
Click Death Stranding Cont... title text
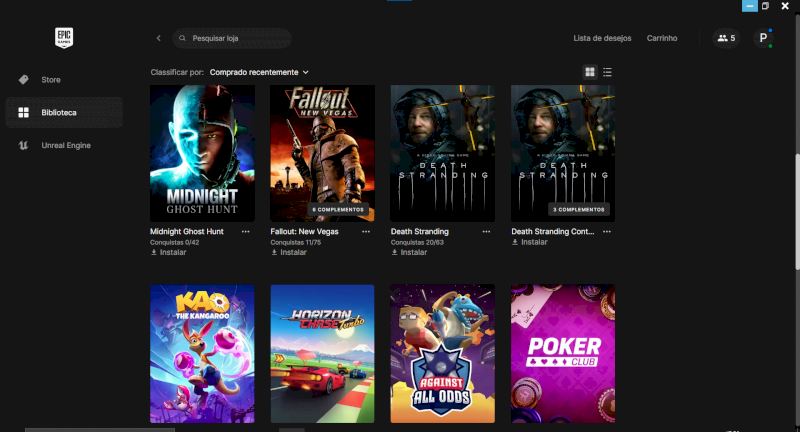click(553, 232)
